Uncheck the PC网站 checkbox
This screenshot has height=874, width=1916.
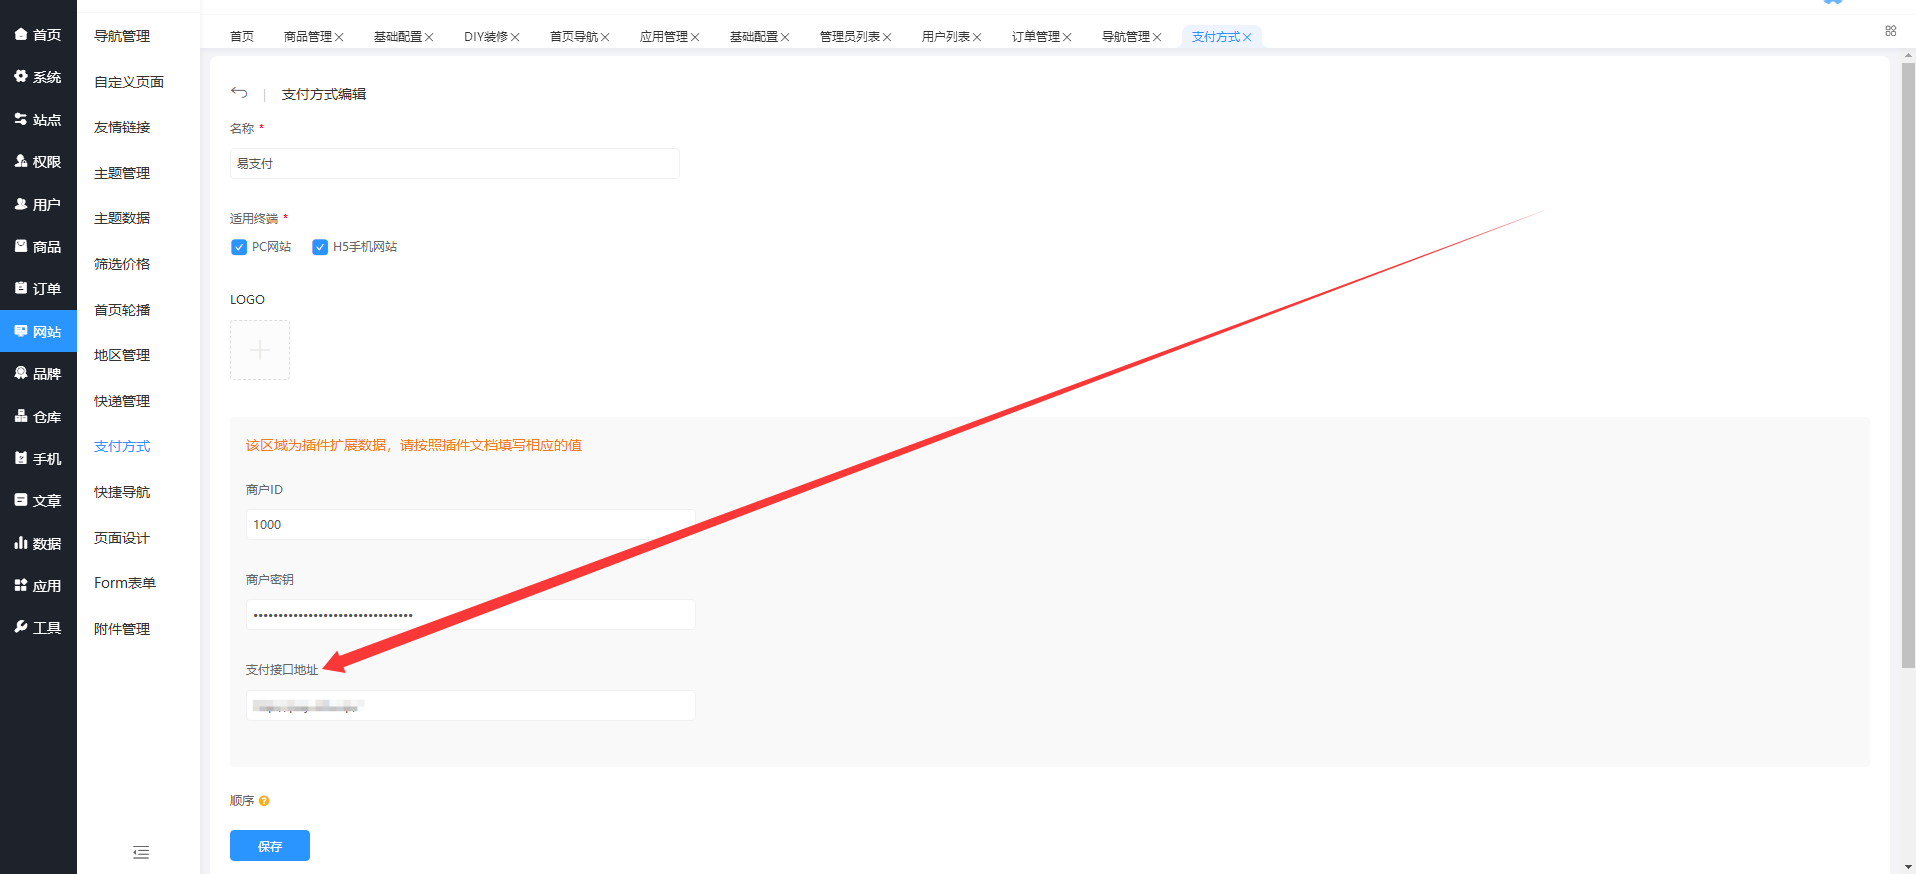(x=239, y=247)
